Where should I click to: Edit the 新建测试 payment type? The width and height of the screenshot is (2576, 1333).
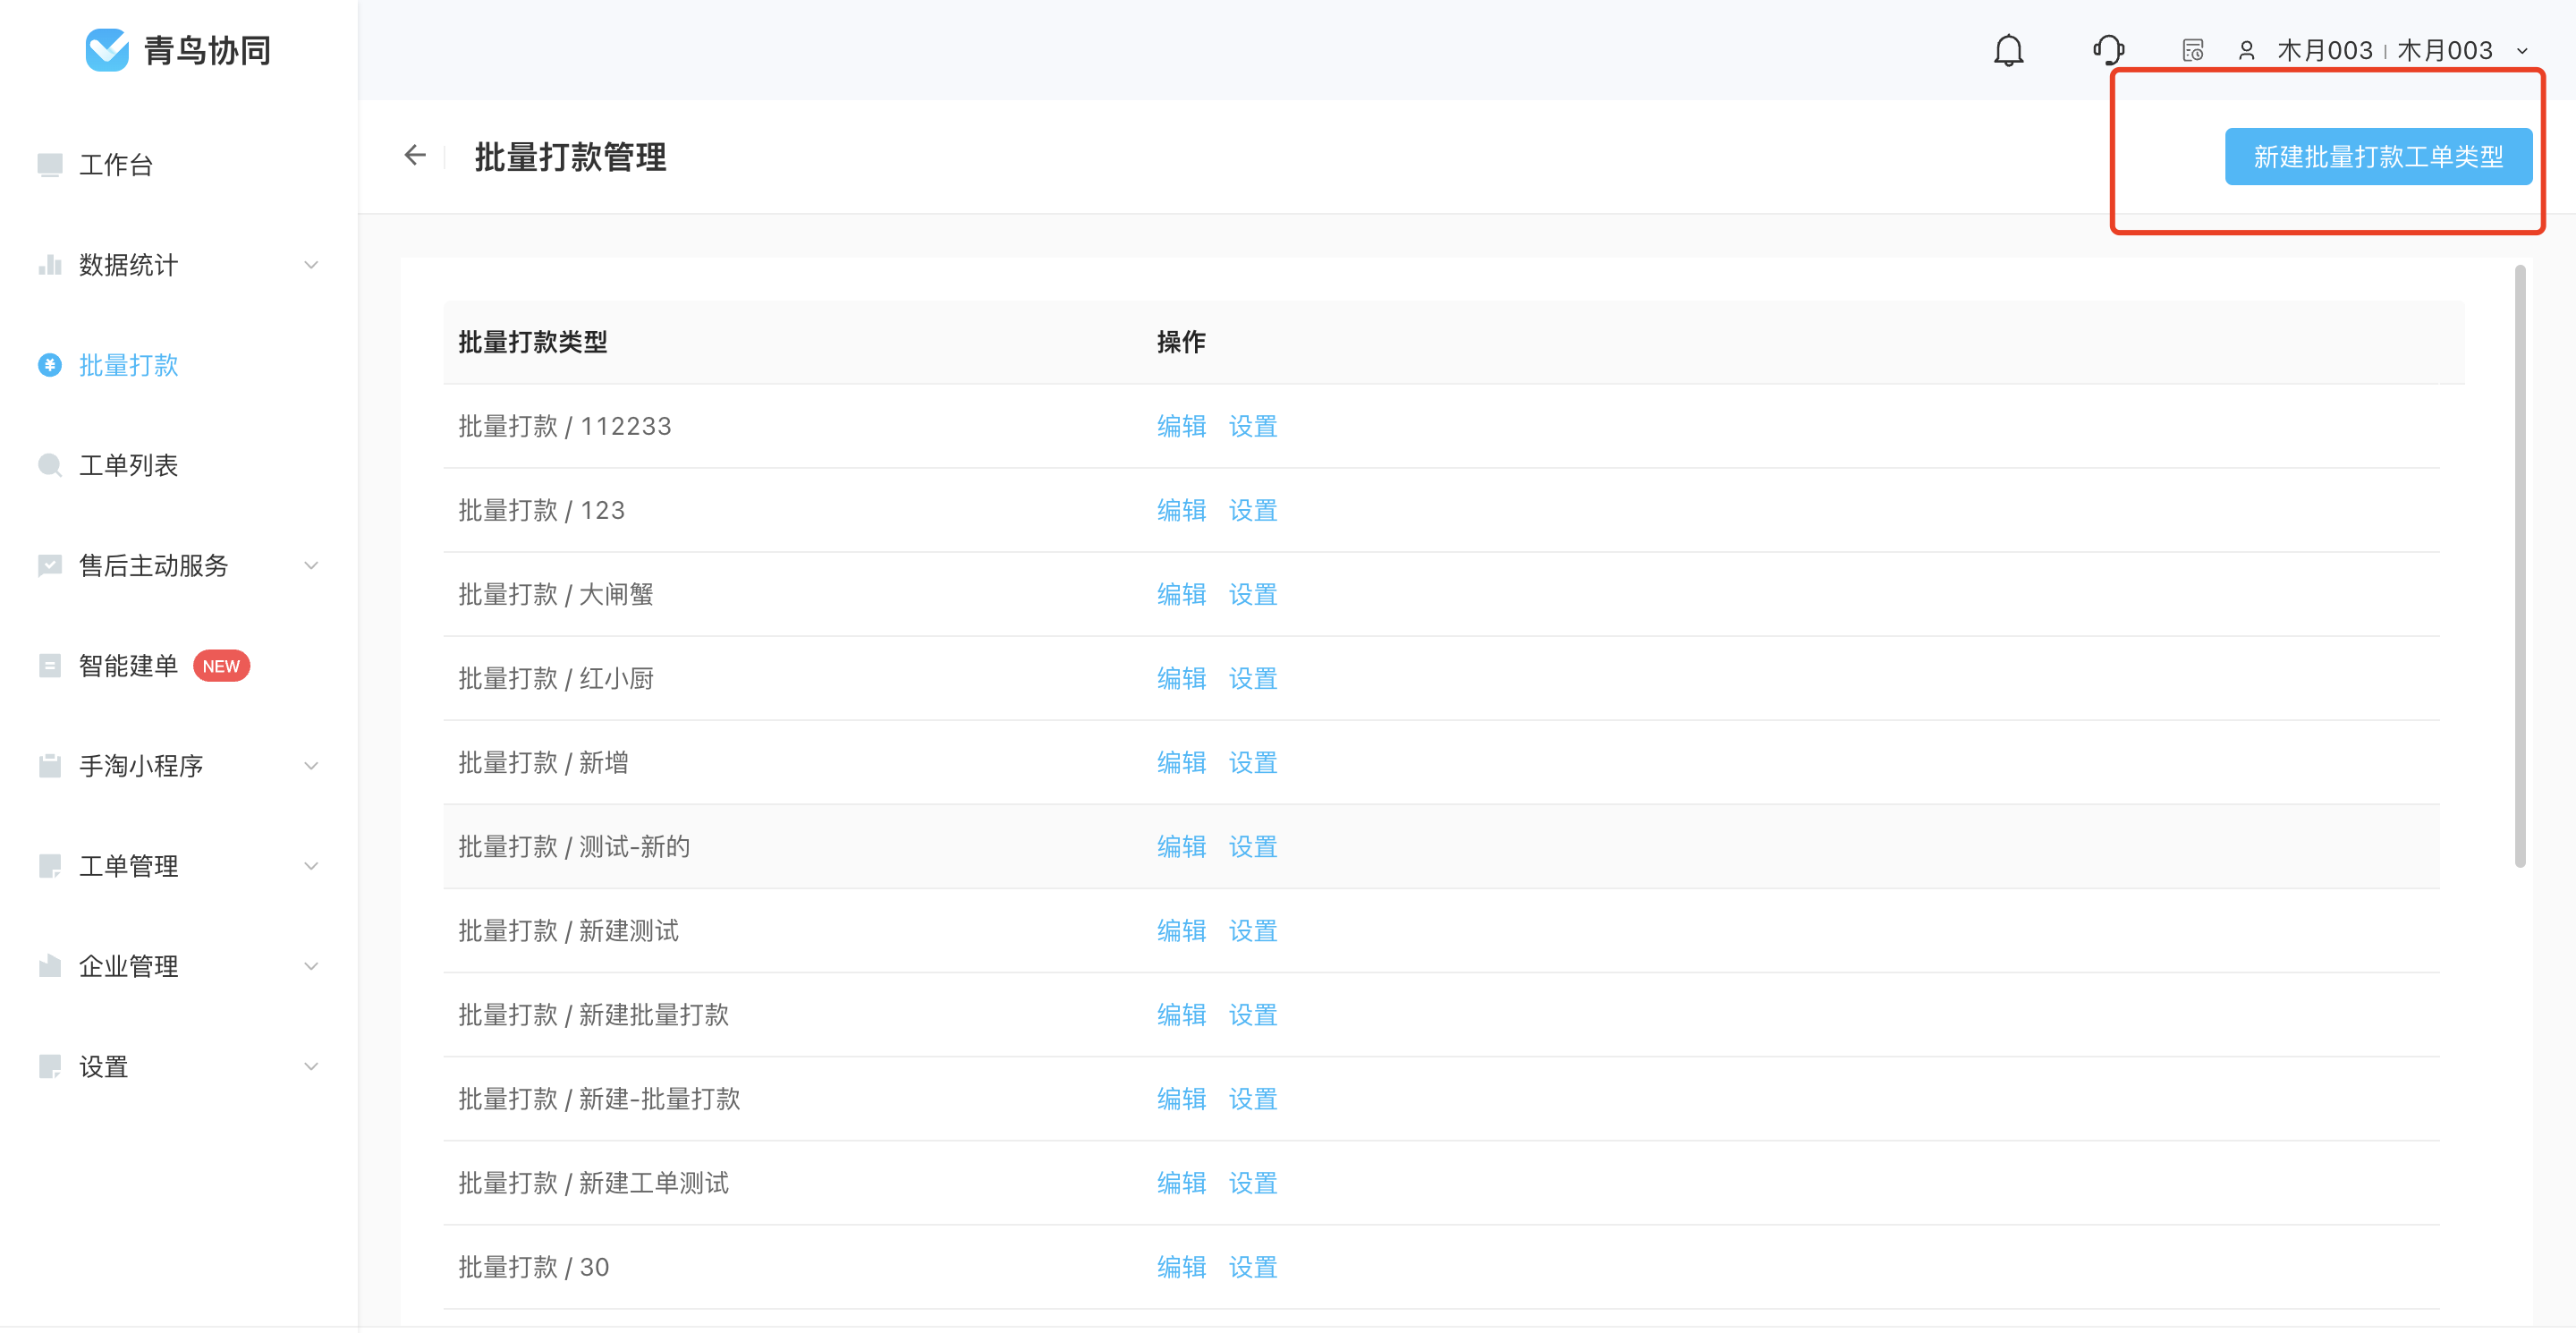[1181, 930]
